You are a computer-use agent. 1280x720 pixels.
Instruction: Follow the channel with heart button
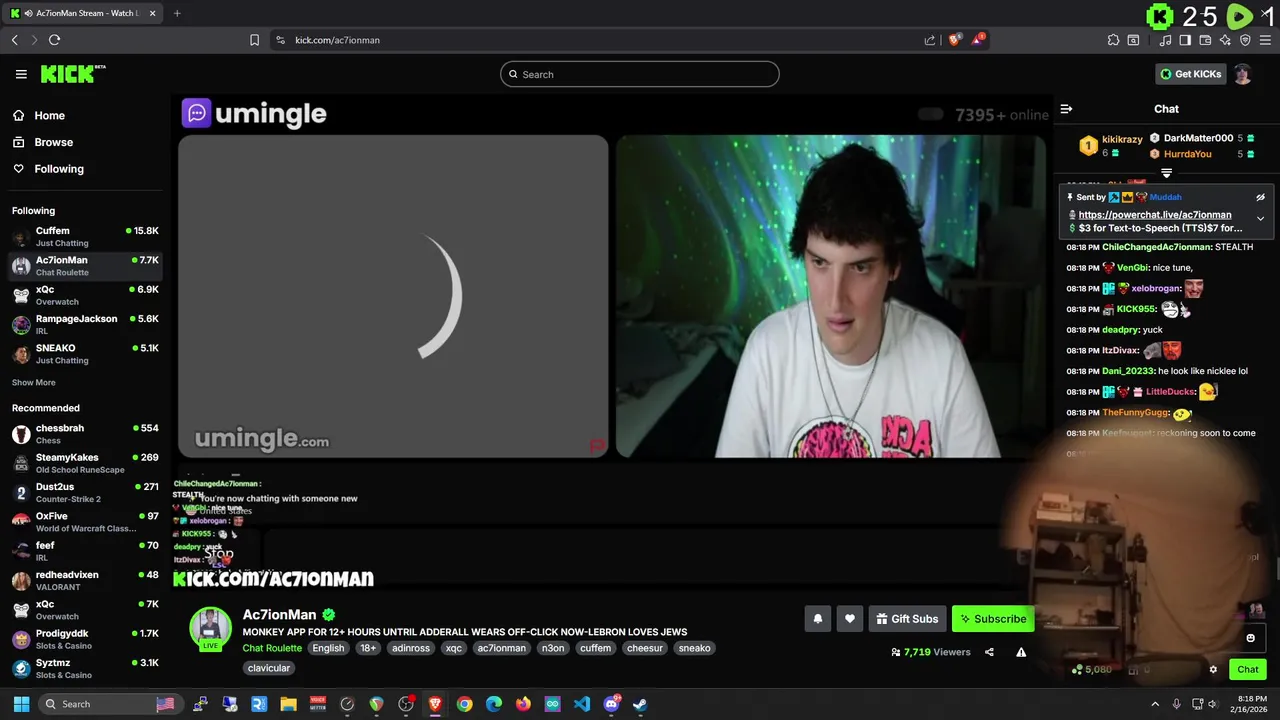point(849,619)
